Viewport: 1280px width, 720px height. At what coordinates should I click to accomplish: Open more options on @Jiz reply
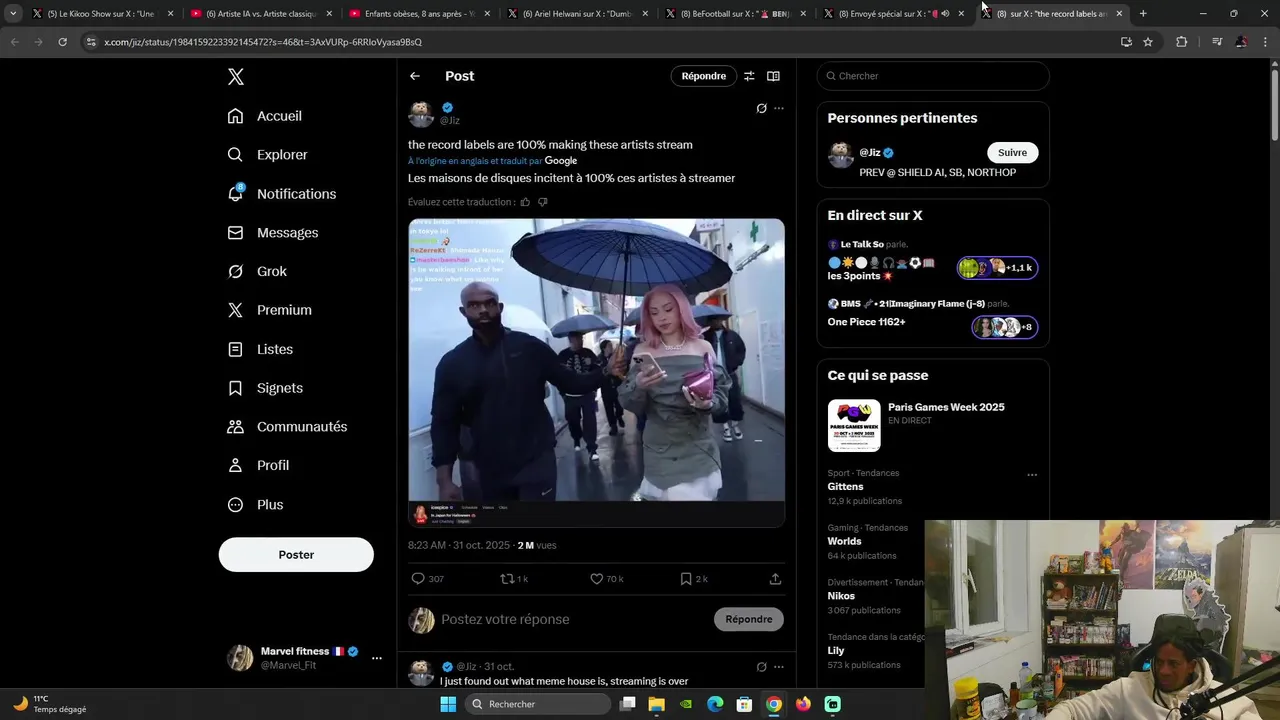[779, 667]
